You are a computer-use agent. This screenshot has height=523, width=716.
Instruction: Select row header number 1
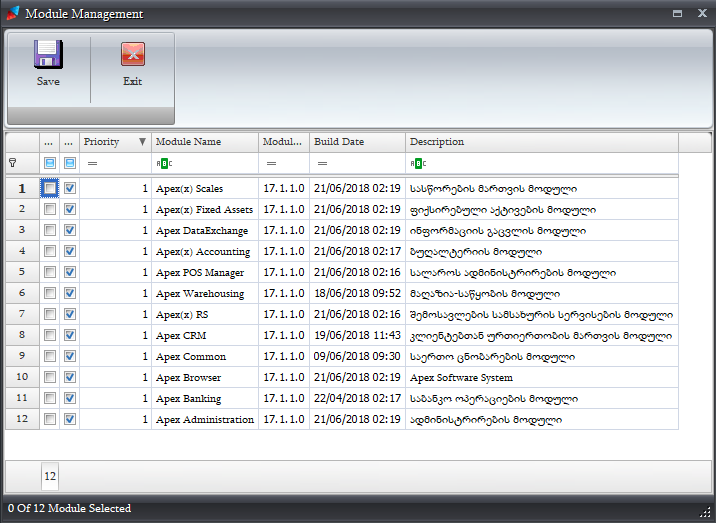(22, 188)
